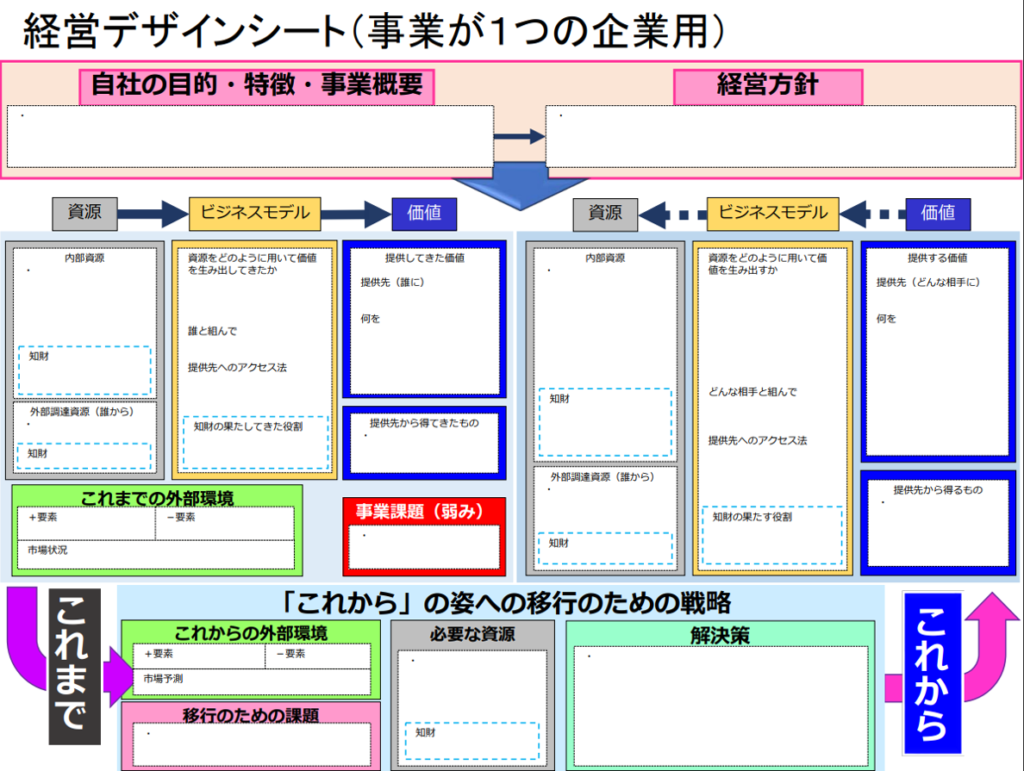Click the 市場予測 row in これからの外部環境
Image resolution: width=1024 pixels, height=771 pixels.
pos(251,680)
